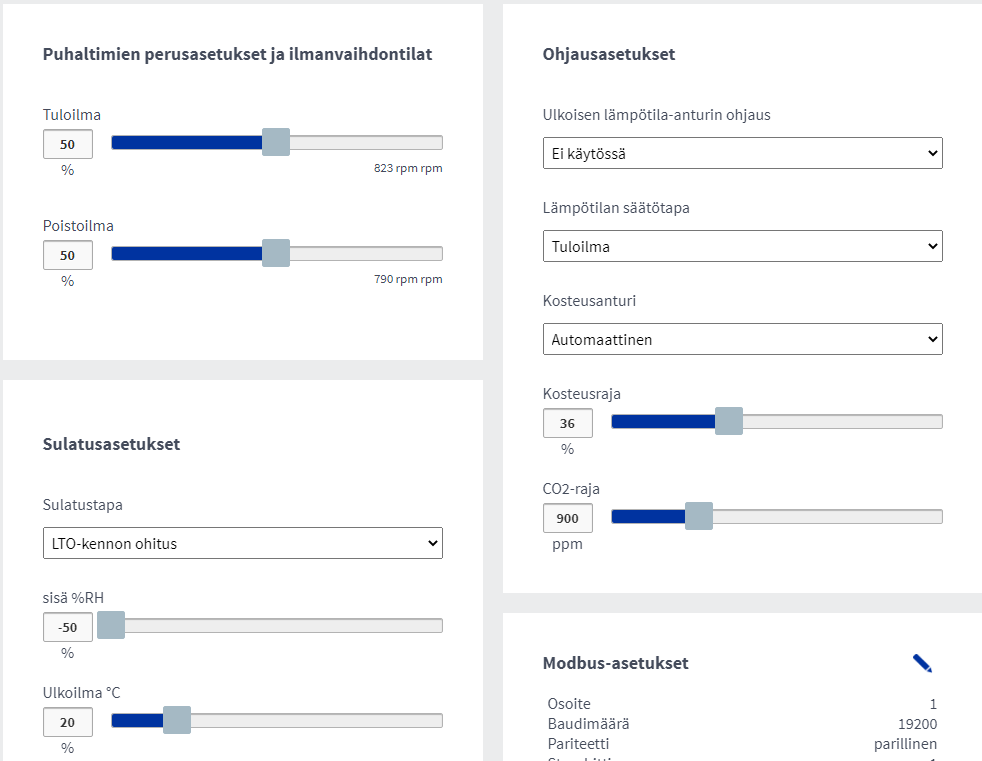This screenshot has width=982, height=761.
Task: Click the CO2-raja ppm field showing 900
Action: (x=568, y=518)
